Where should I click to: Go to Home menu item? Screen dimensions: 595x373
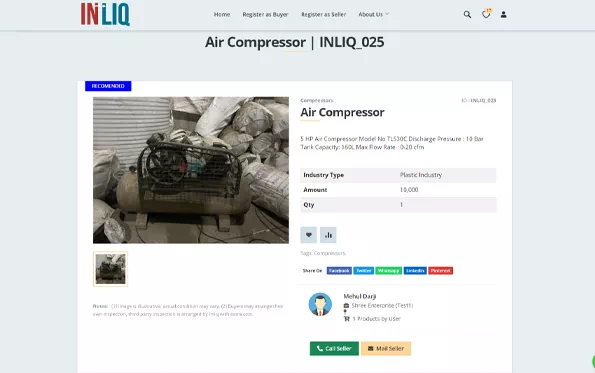tap(222, 14)
